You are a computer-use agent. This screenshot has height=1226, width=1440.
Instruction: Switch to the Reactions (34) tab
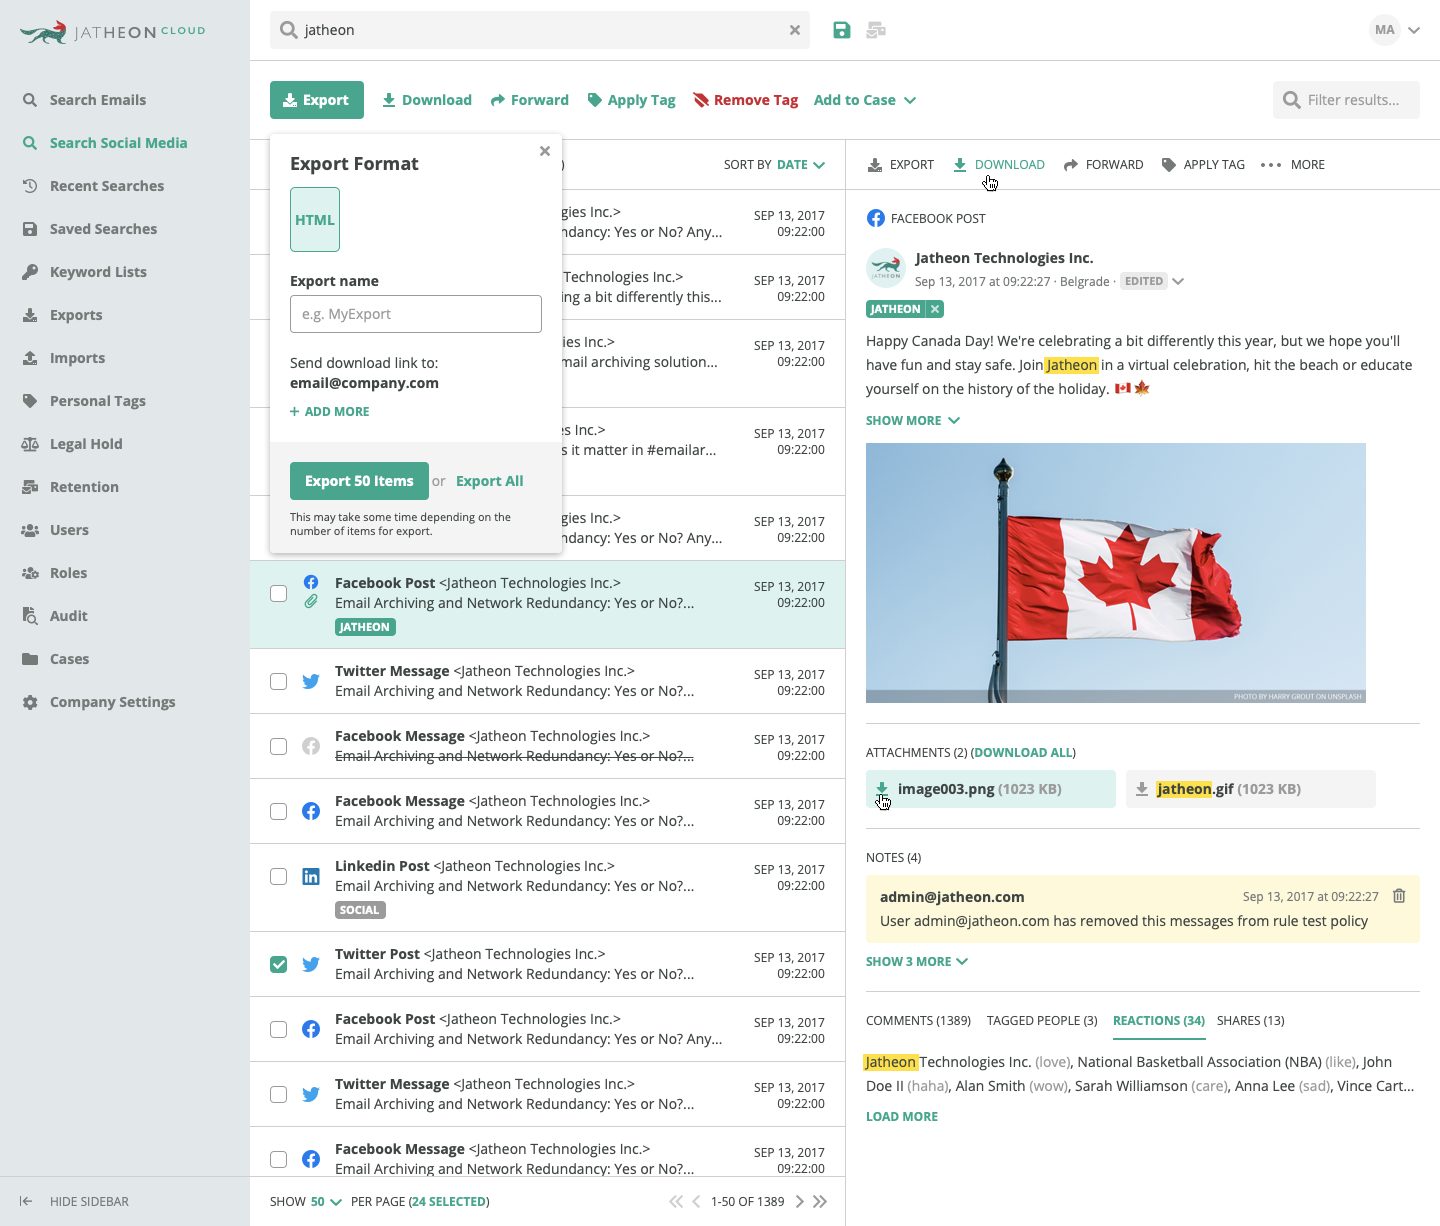(x=1159, y=1021)
